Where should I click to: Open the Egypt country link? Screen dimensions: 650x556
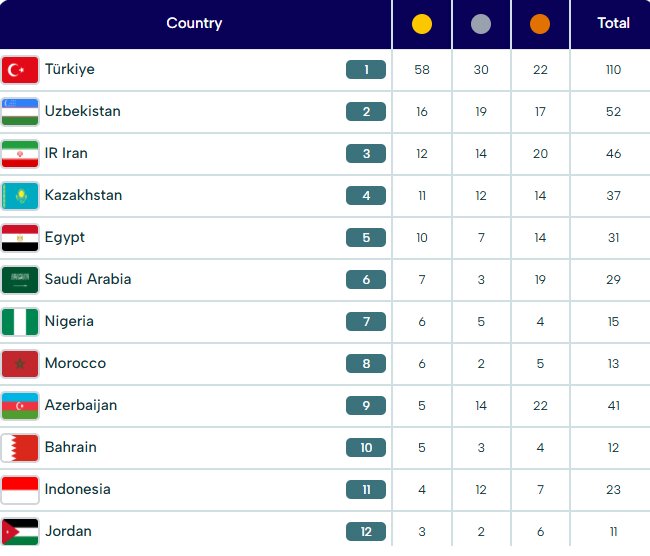65,238
